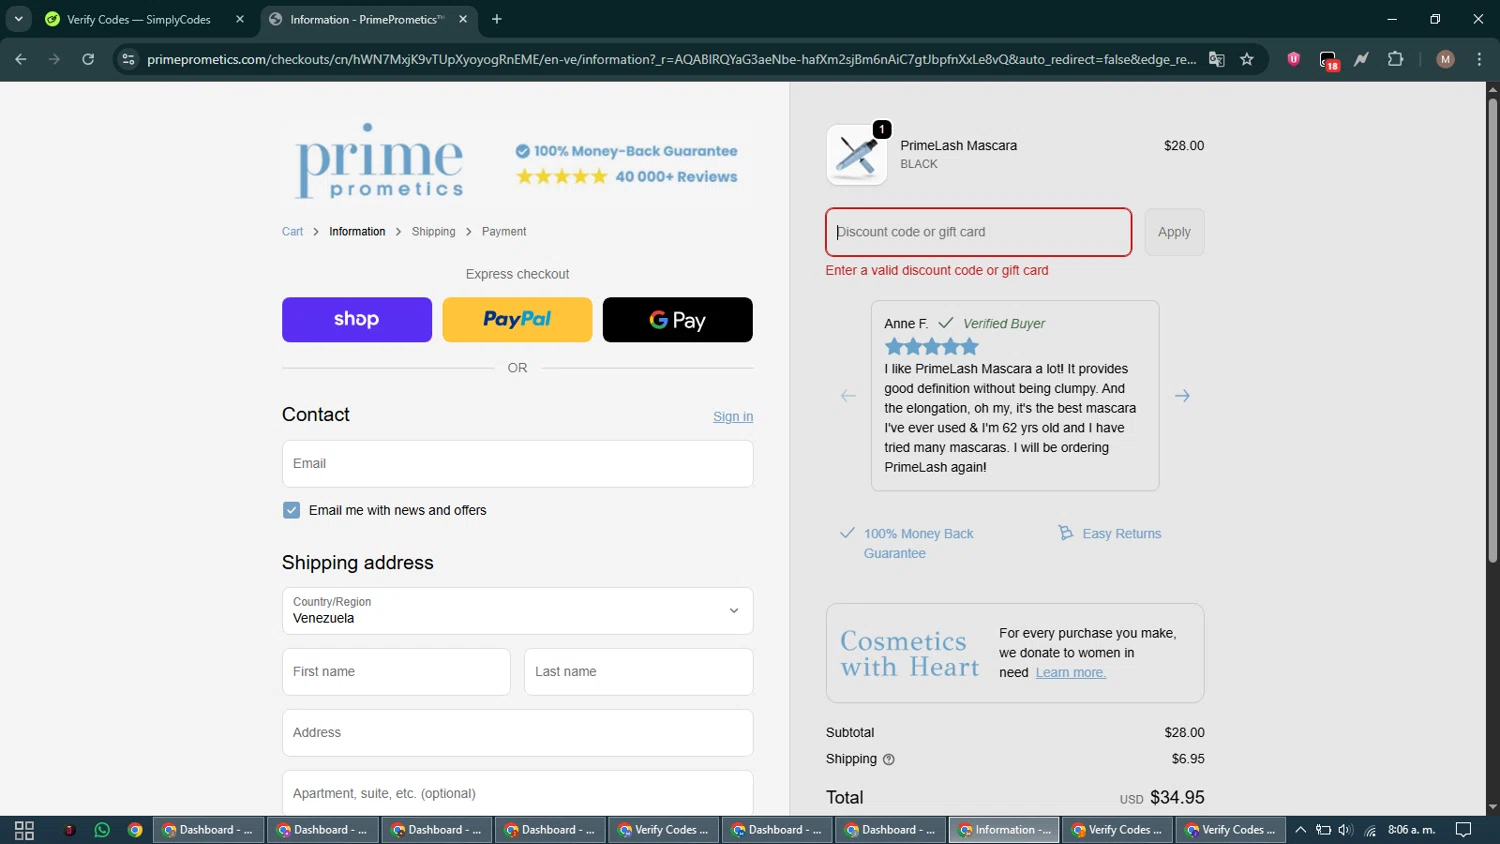Show next review with right arrow
The height and width of the screenshot is (844, 1500).
[1182, 396]
